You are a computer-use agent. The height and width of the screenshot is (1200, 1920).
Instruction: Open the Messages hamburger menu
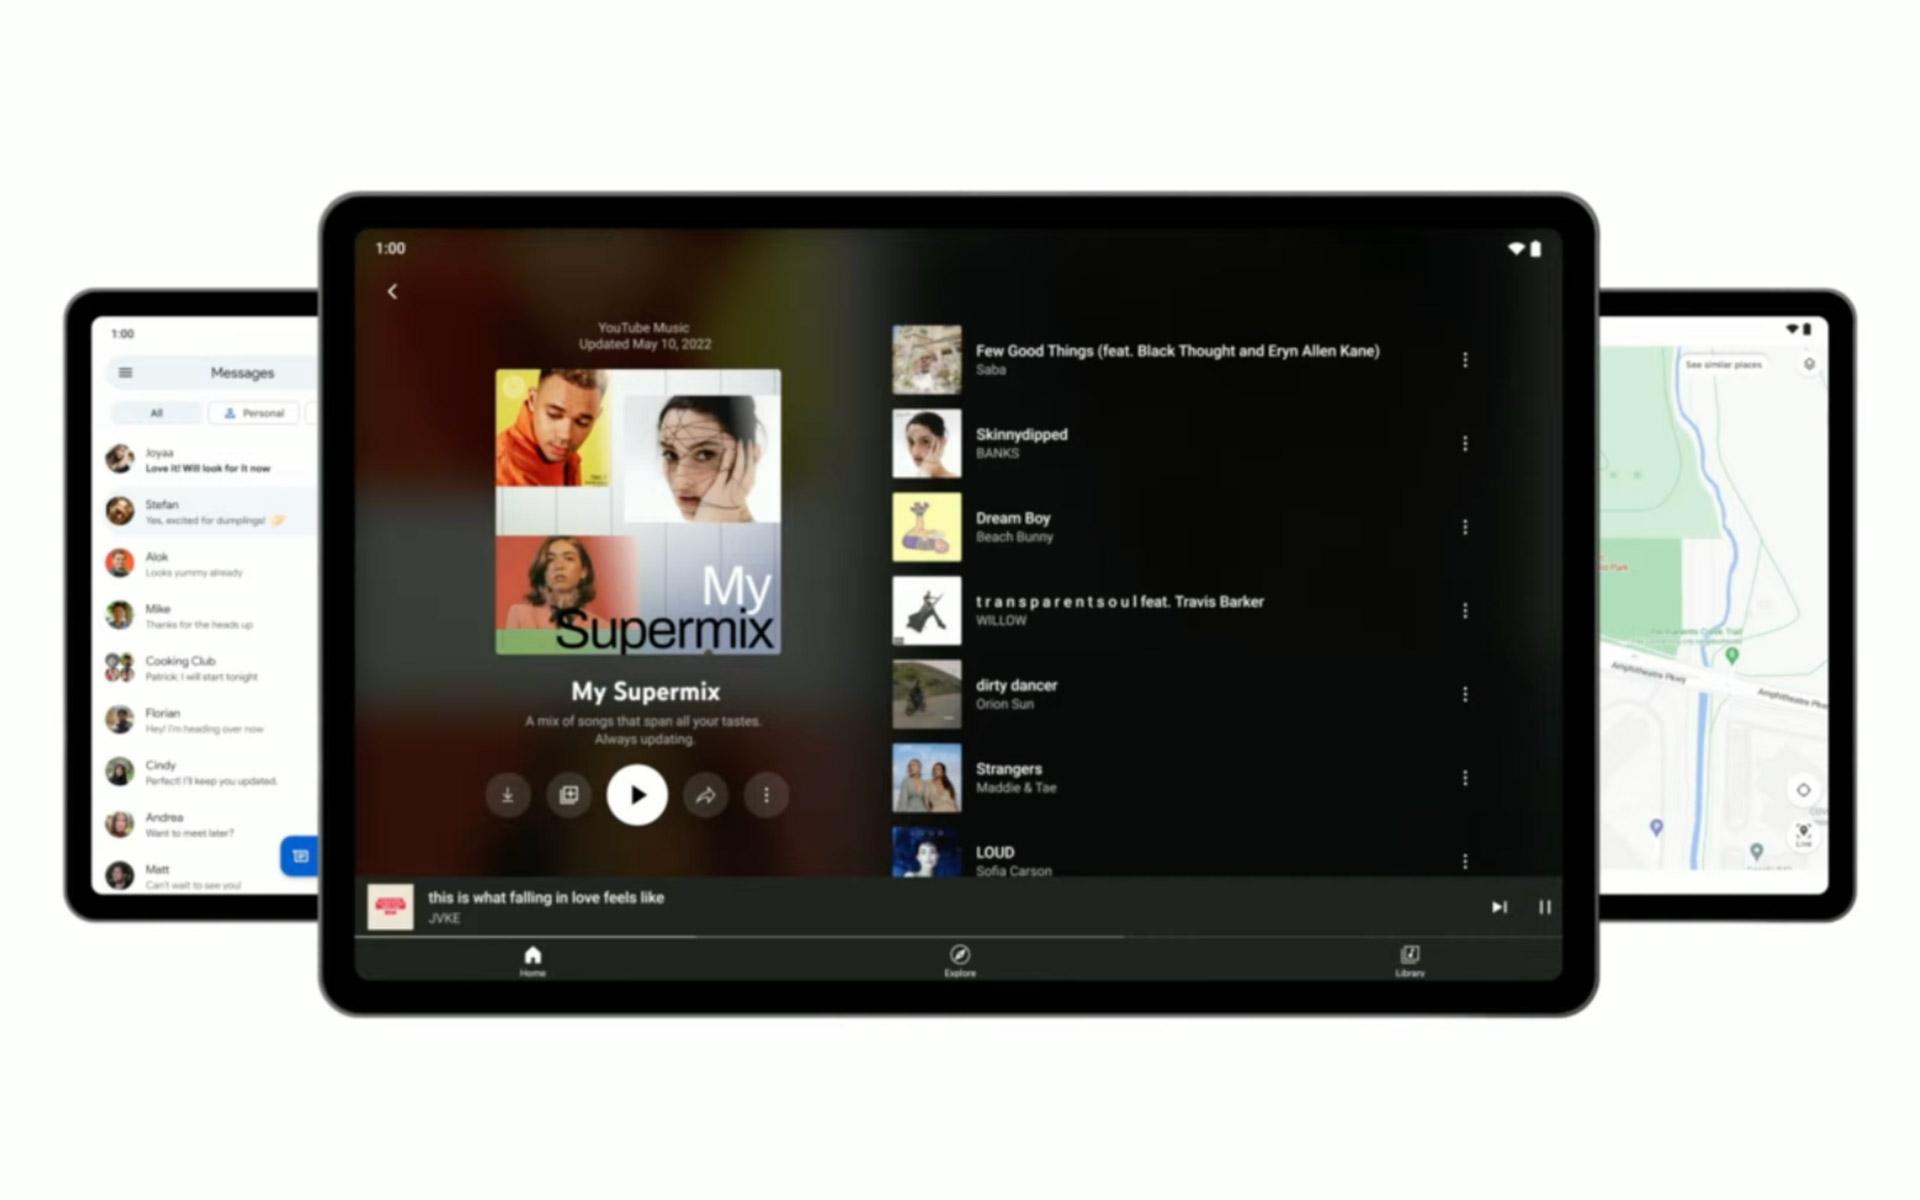pos(125,373)
